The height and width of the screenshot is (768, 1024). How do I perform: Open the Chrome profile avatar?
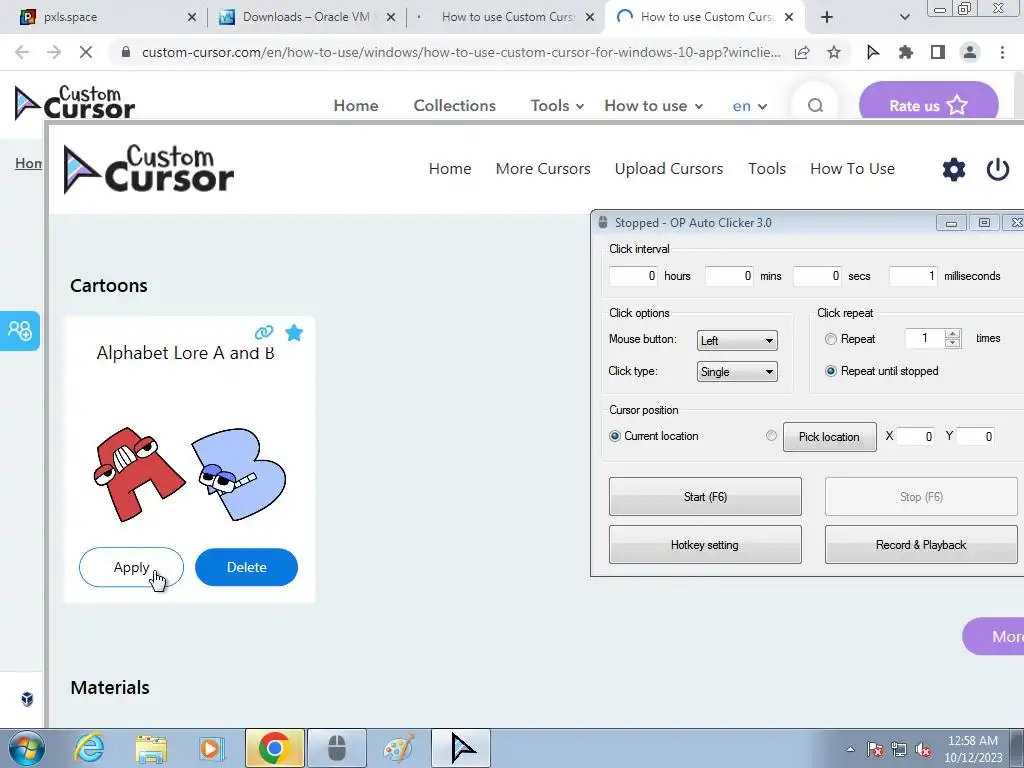pyautogui.click(x=970, y=52)
